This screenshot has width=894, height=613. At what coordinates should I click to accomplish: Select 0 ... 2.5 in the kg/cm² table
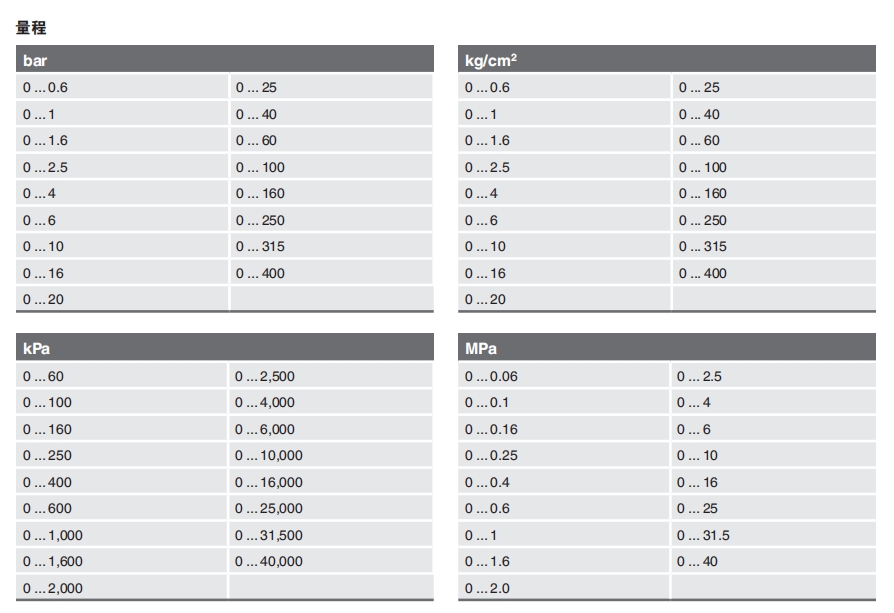coord(487,167)
